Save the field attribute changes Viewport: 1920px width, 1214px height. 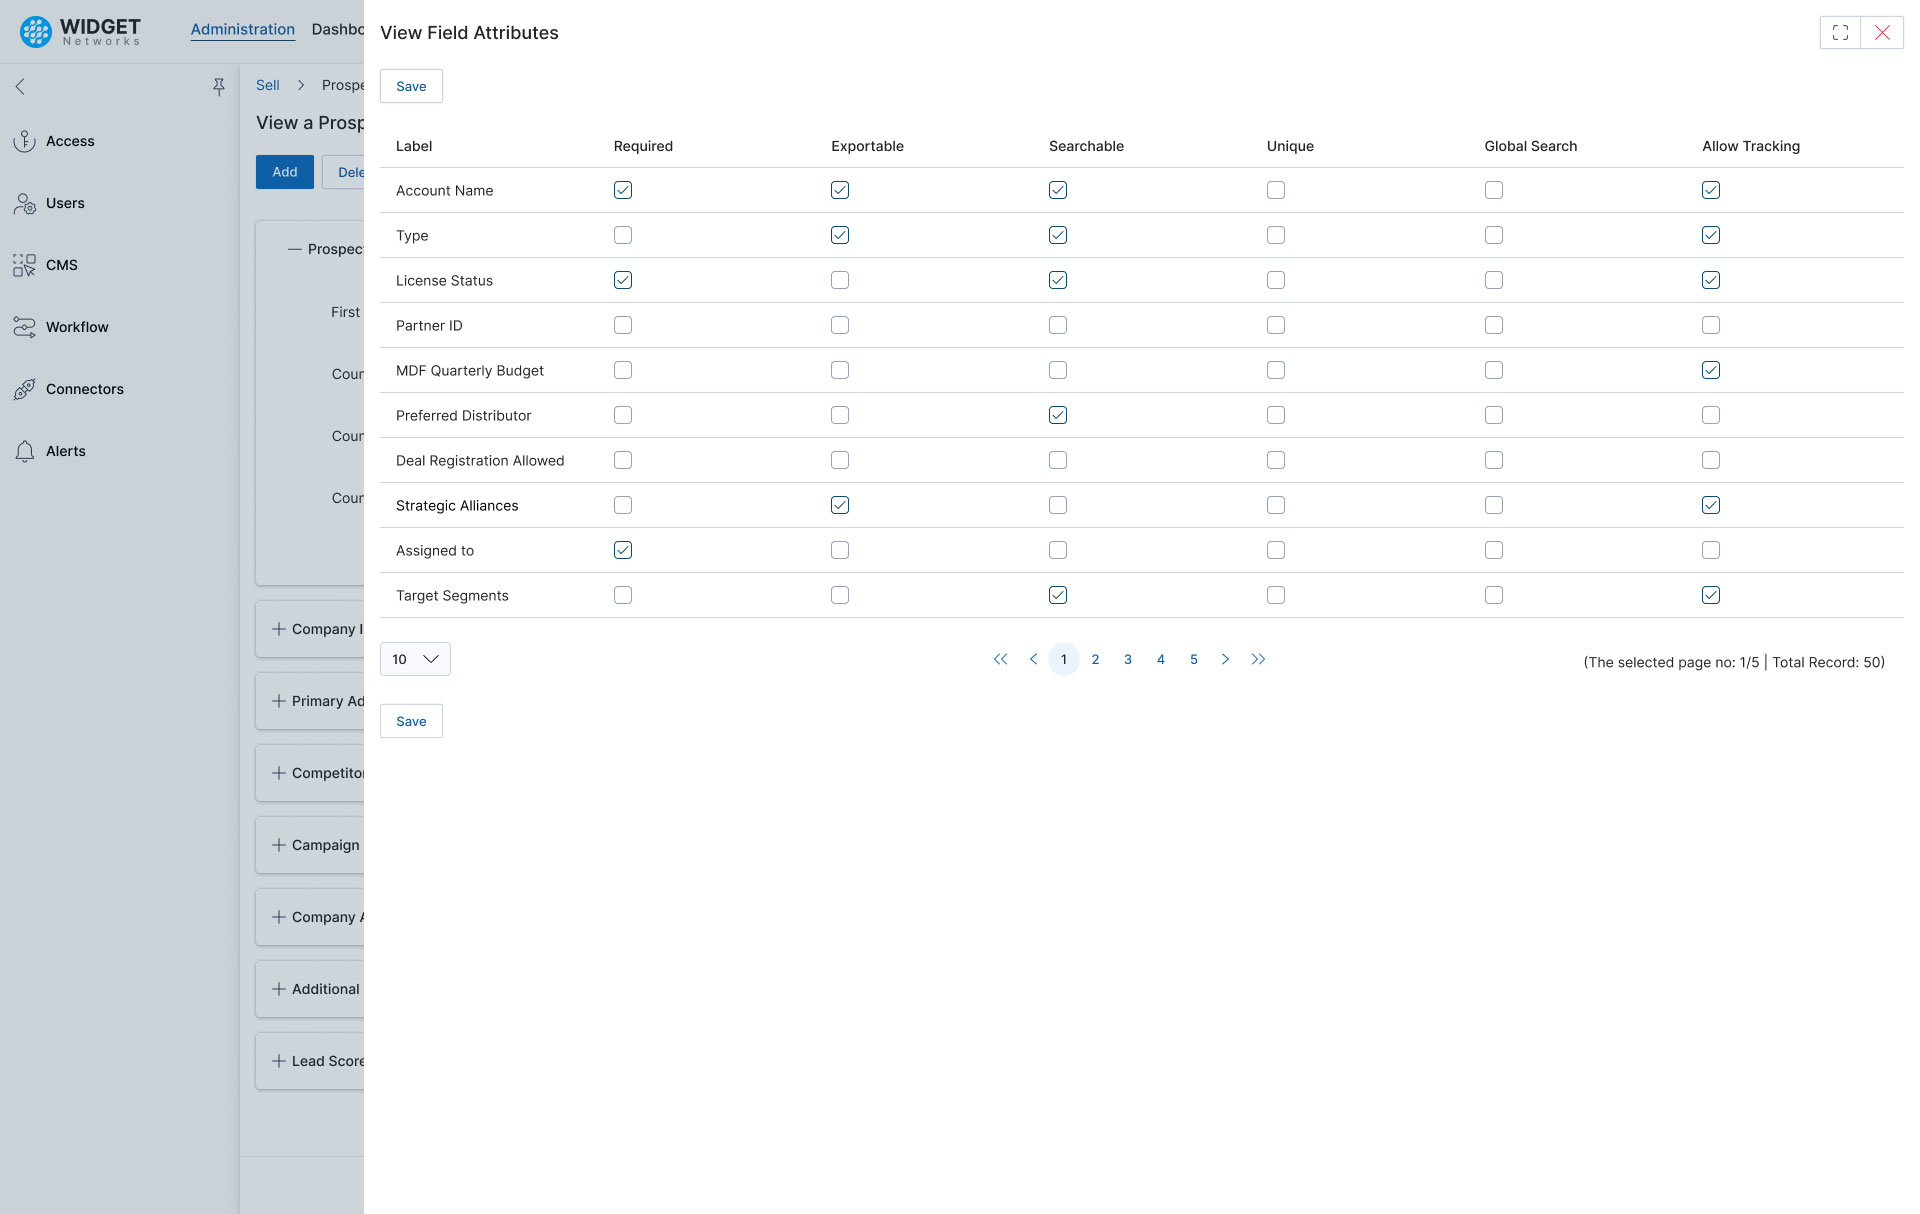click(410, 86)
